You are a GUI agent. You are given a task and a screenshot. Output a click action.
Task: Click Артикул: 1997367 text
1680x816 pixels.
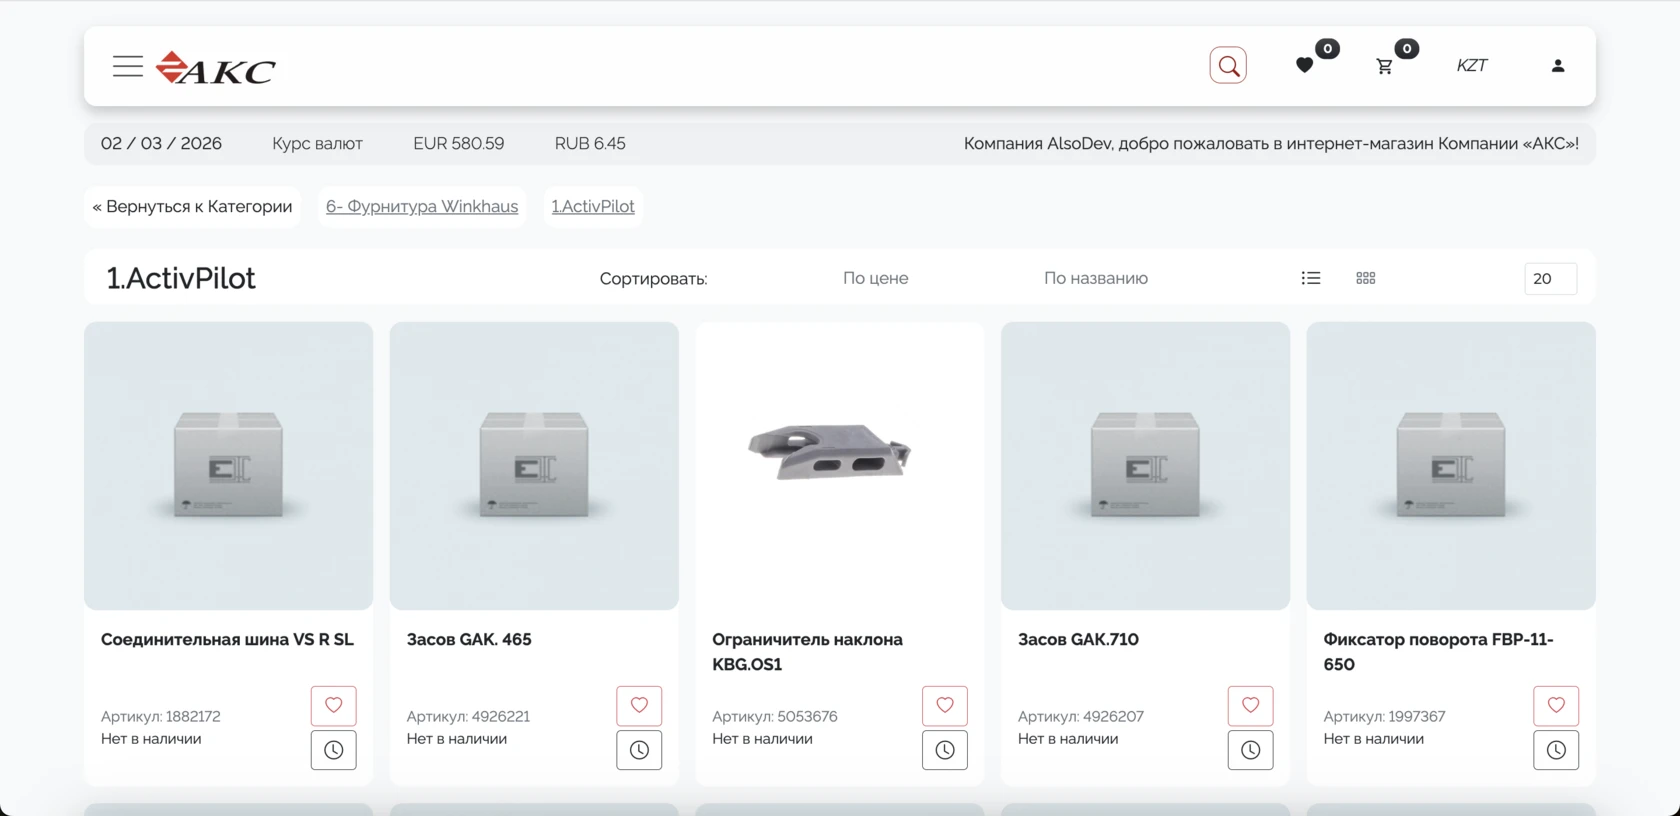point(1384,716)
